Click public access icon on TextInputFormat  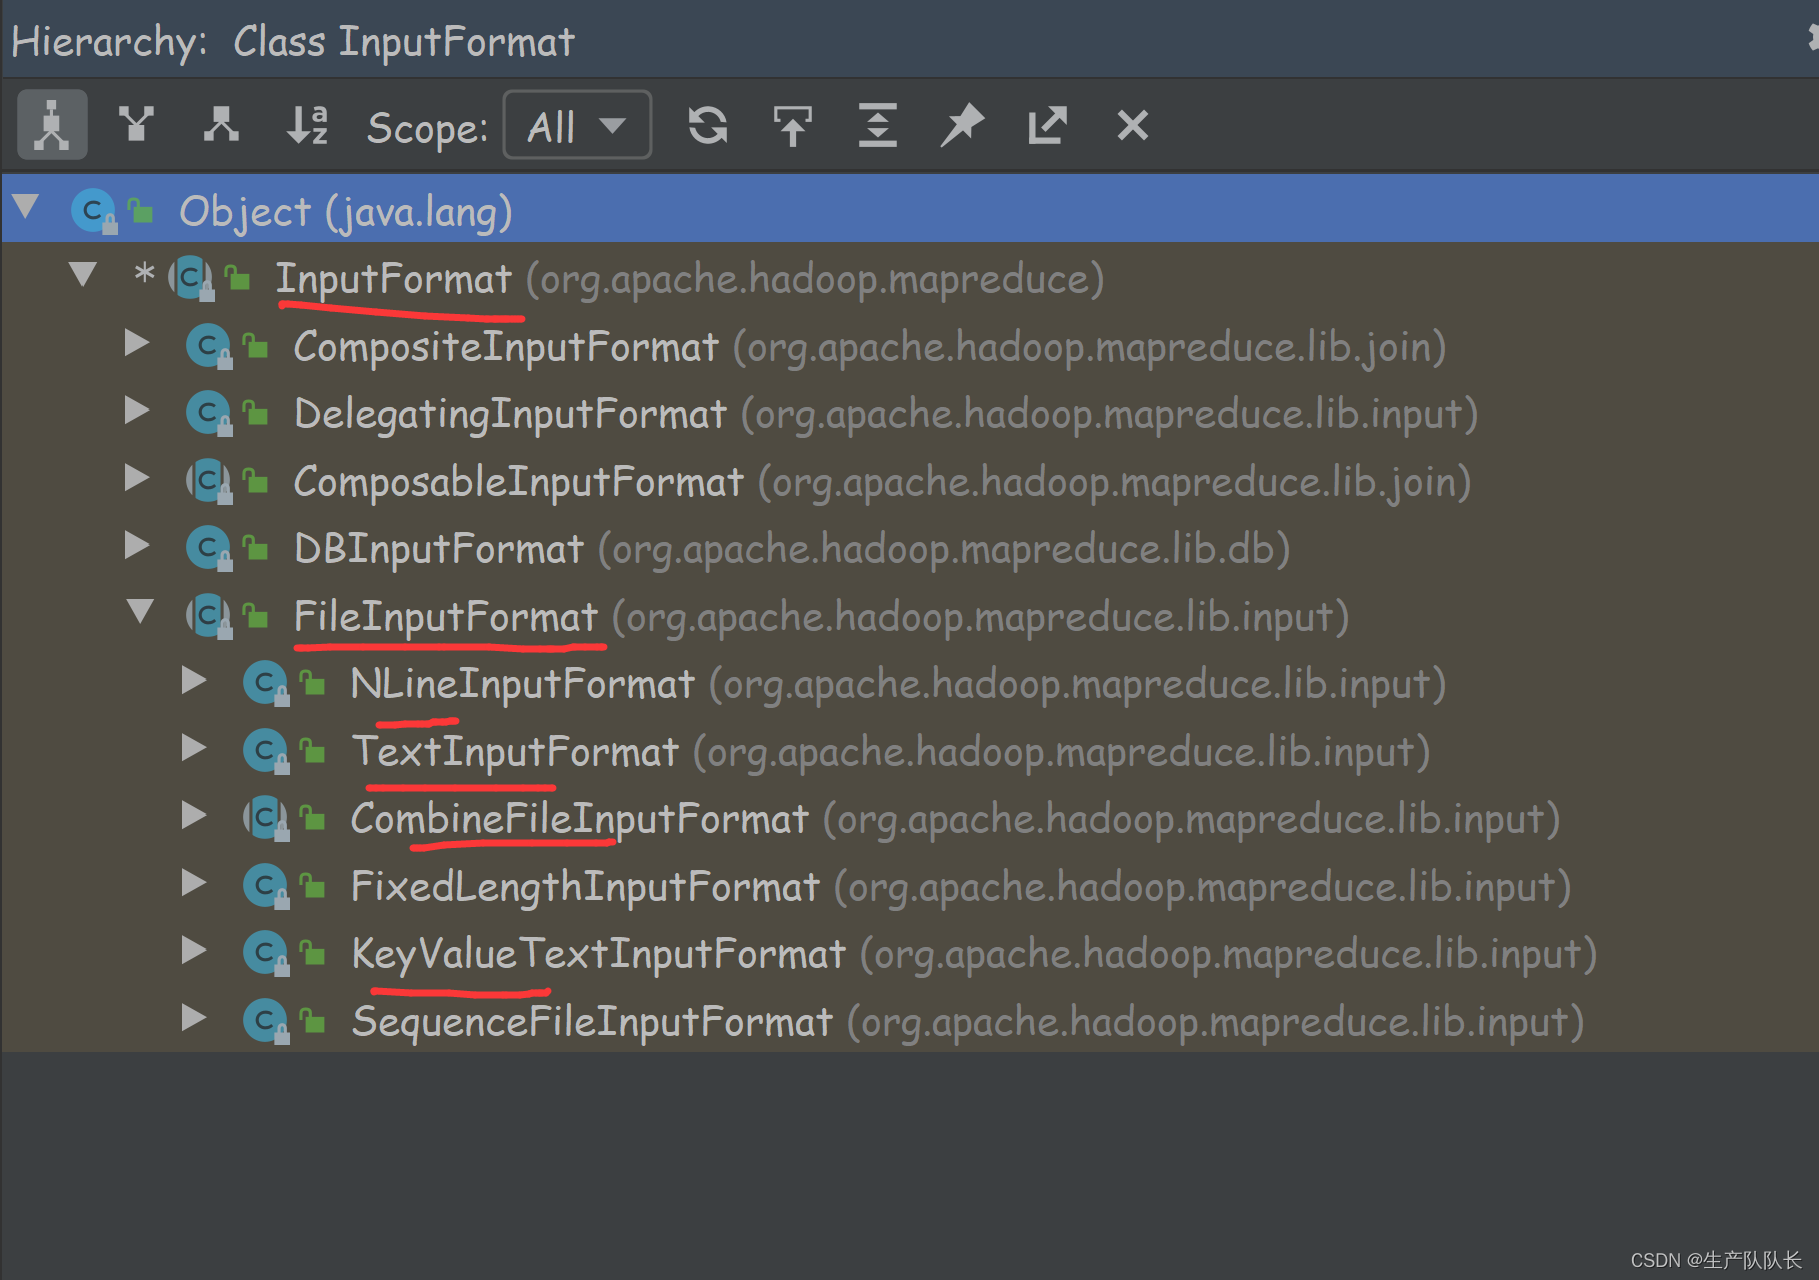coord(313,750)
